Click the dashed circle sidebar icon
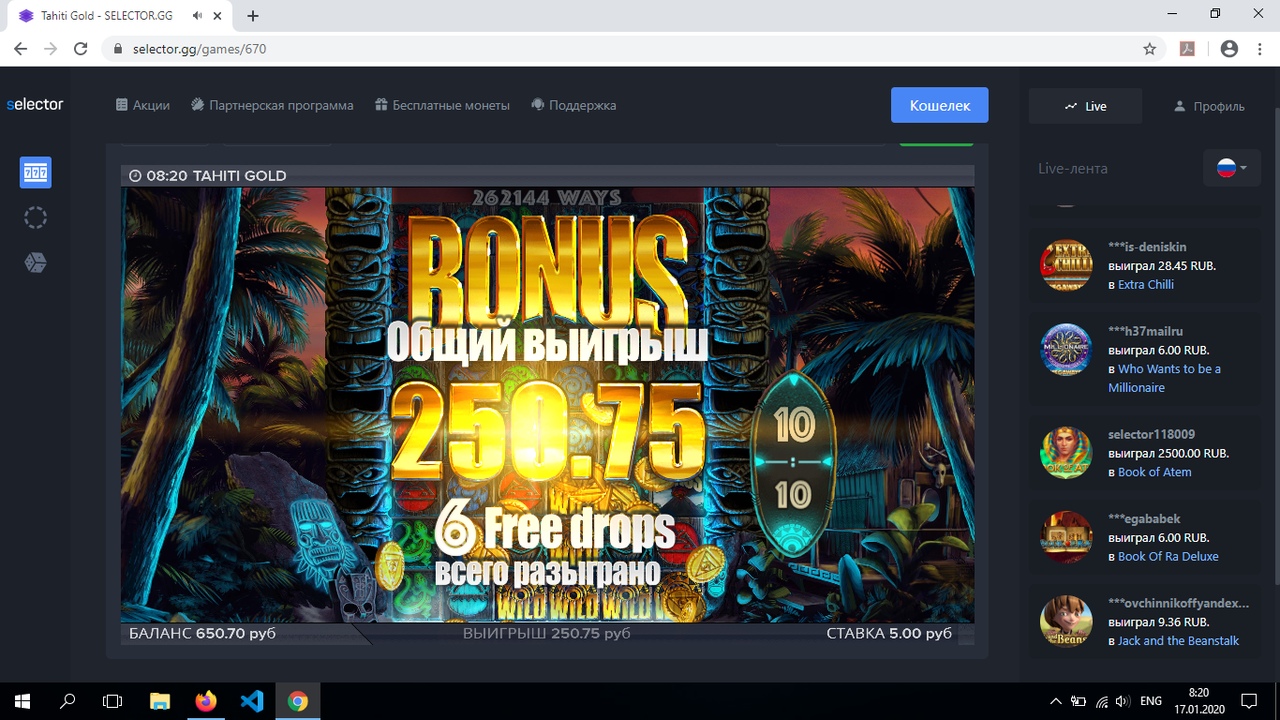This screenshot has width=1280, height=720. tap(35, 218)
